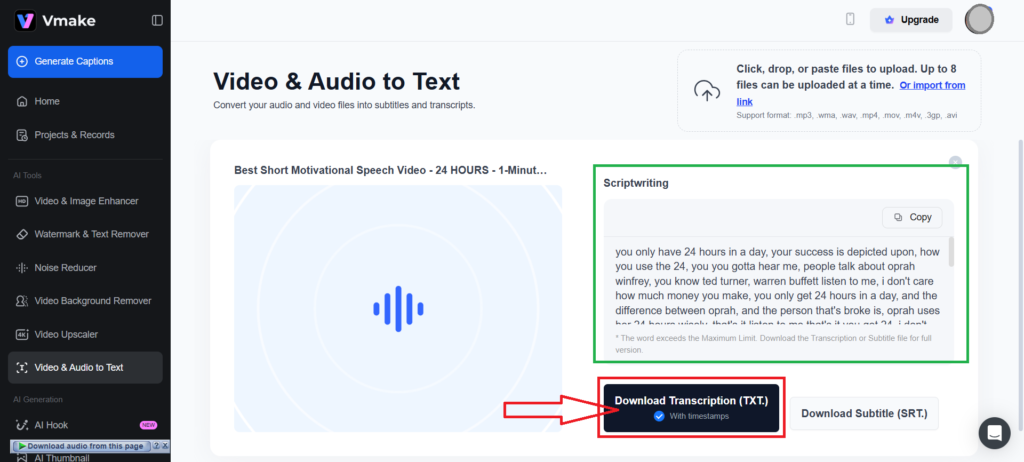Open the Watermark & Text Remover tool

[91, 234]
